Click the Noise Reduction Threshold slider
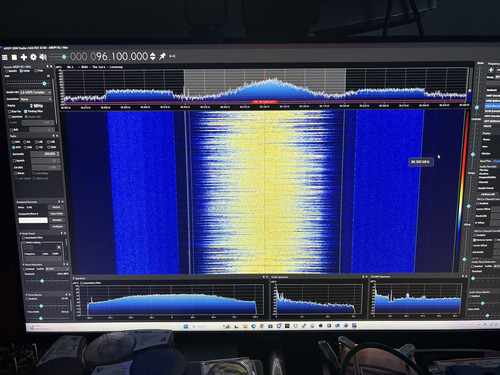Screen dimensions: 500x375 (x=42, y=281)
